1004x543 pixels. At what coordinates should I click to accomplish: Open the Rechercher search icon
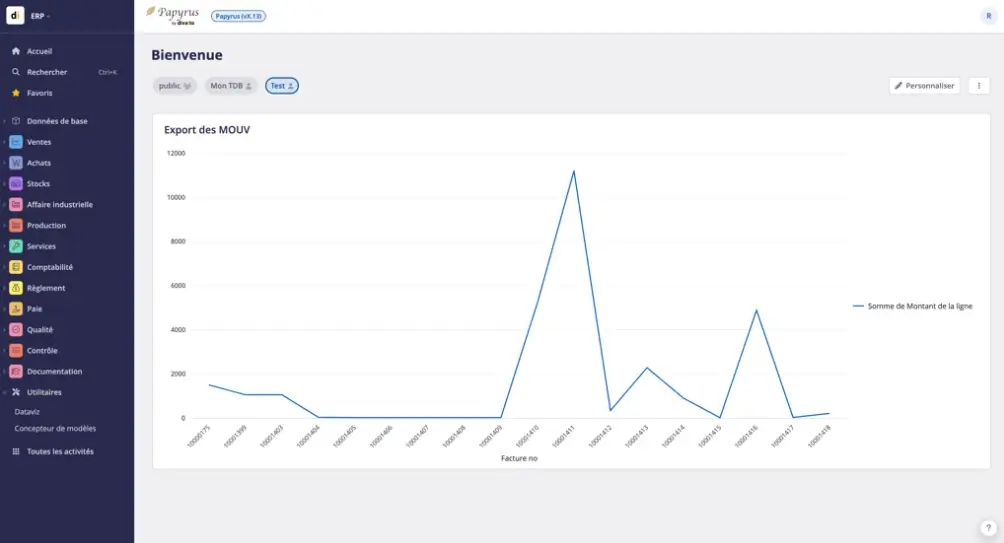16,72
